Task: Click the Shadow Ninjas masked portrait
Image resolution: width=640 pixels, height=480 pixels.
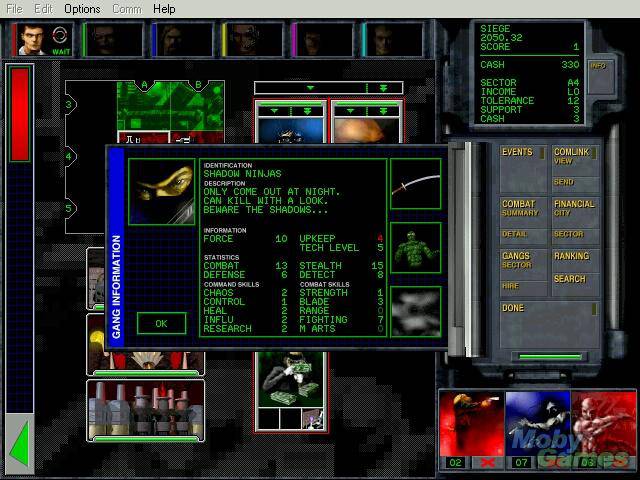Action: pos(162,192)
